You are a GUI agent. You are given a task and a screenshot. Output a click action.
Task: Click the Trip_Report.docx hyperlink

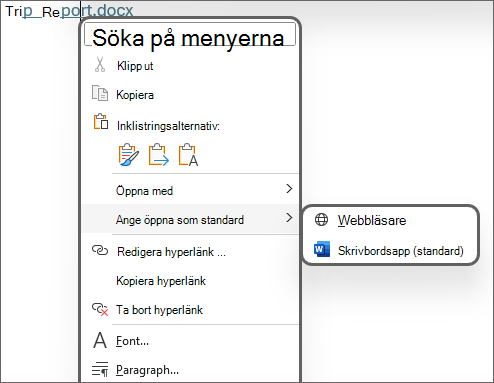(x=69, y=11)
